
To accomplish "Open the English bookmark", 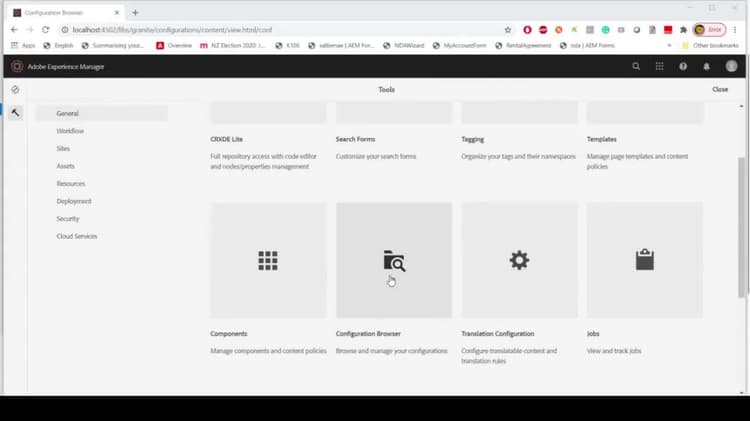I will 58,45.
